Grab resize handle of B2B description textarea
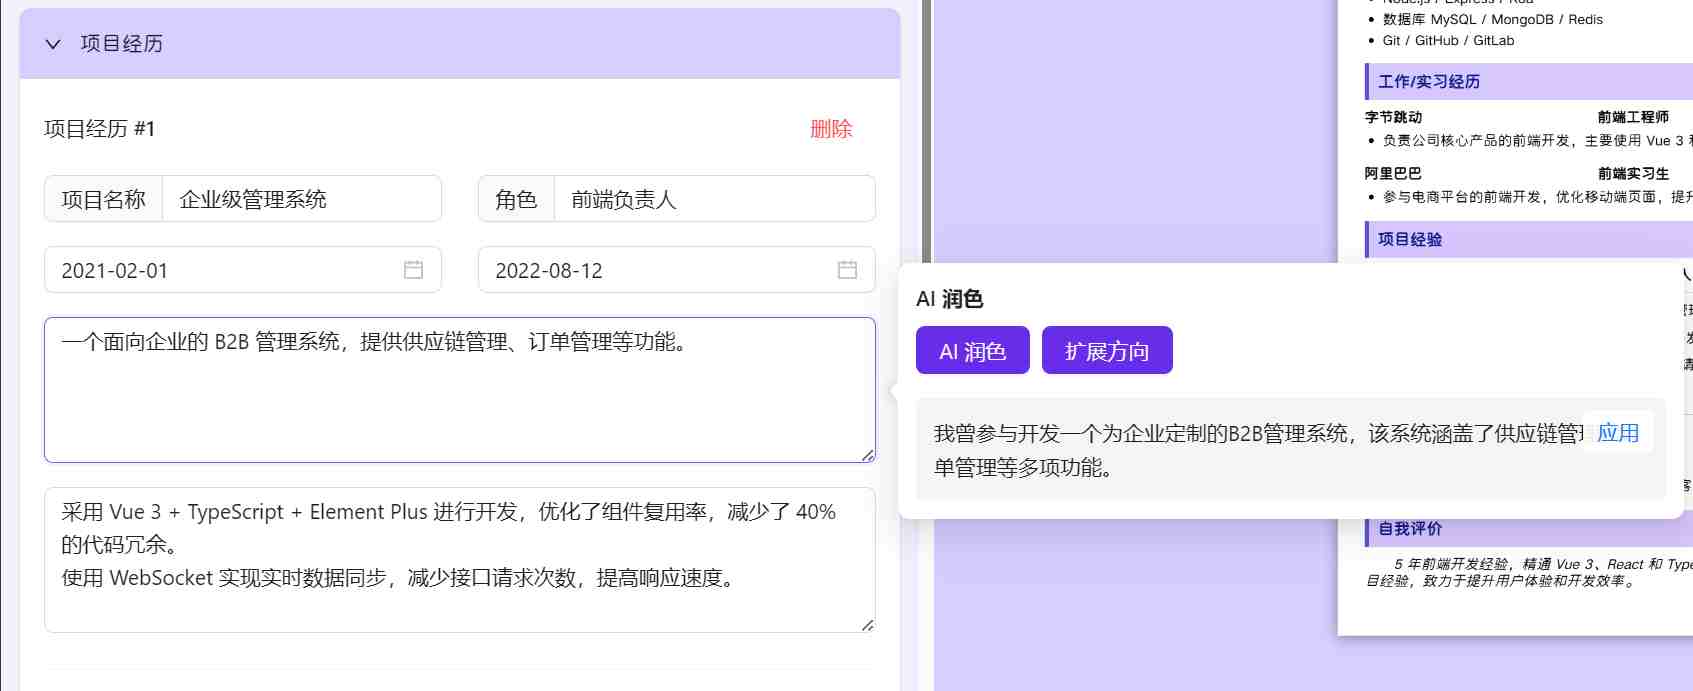 pyautogui.click(x=867, y=455)
